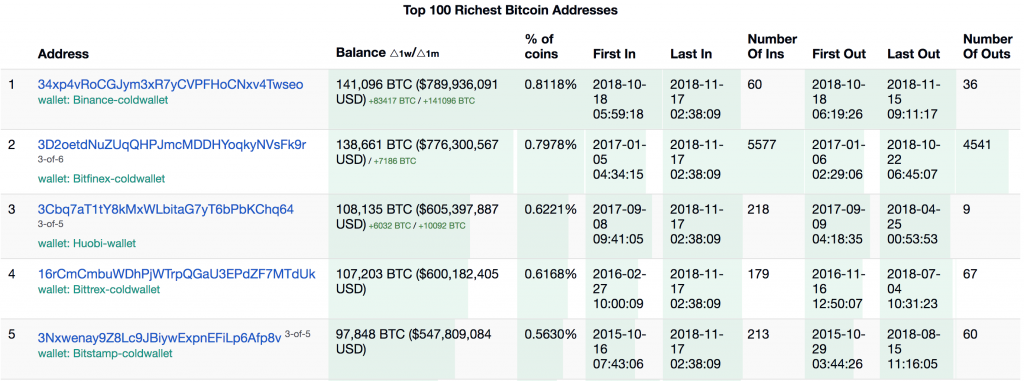Click the Huobi-wallet wallet label
The image size is (1024, 381).
pos(87,243)
